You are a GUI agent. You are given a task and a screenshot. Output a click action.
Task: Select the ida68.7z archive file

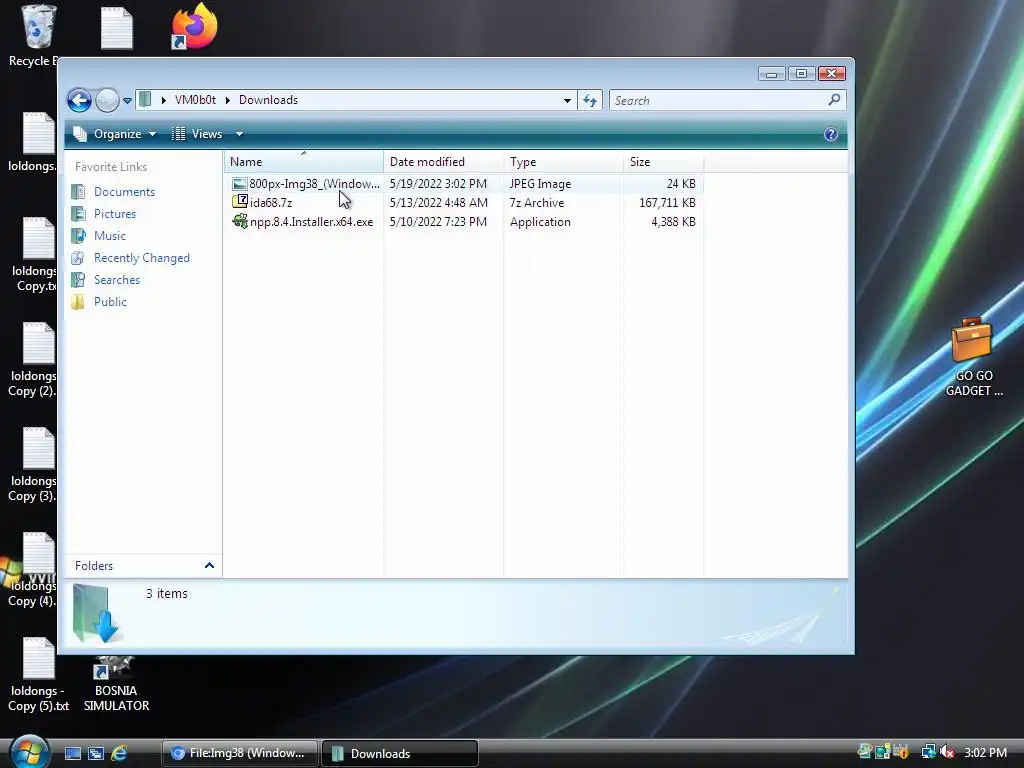click(271, 203)
